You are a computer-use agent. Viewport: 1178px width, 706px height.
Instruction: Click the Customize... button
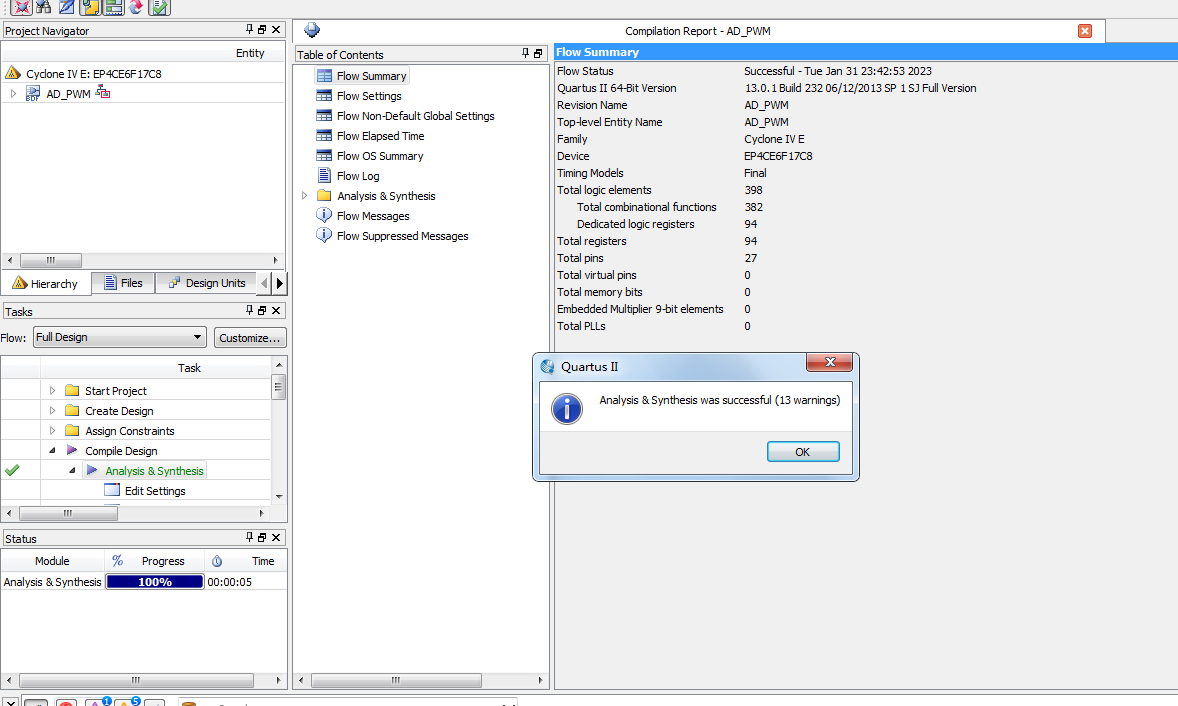pyautogui.click(x=249, y=338)
